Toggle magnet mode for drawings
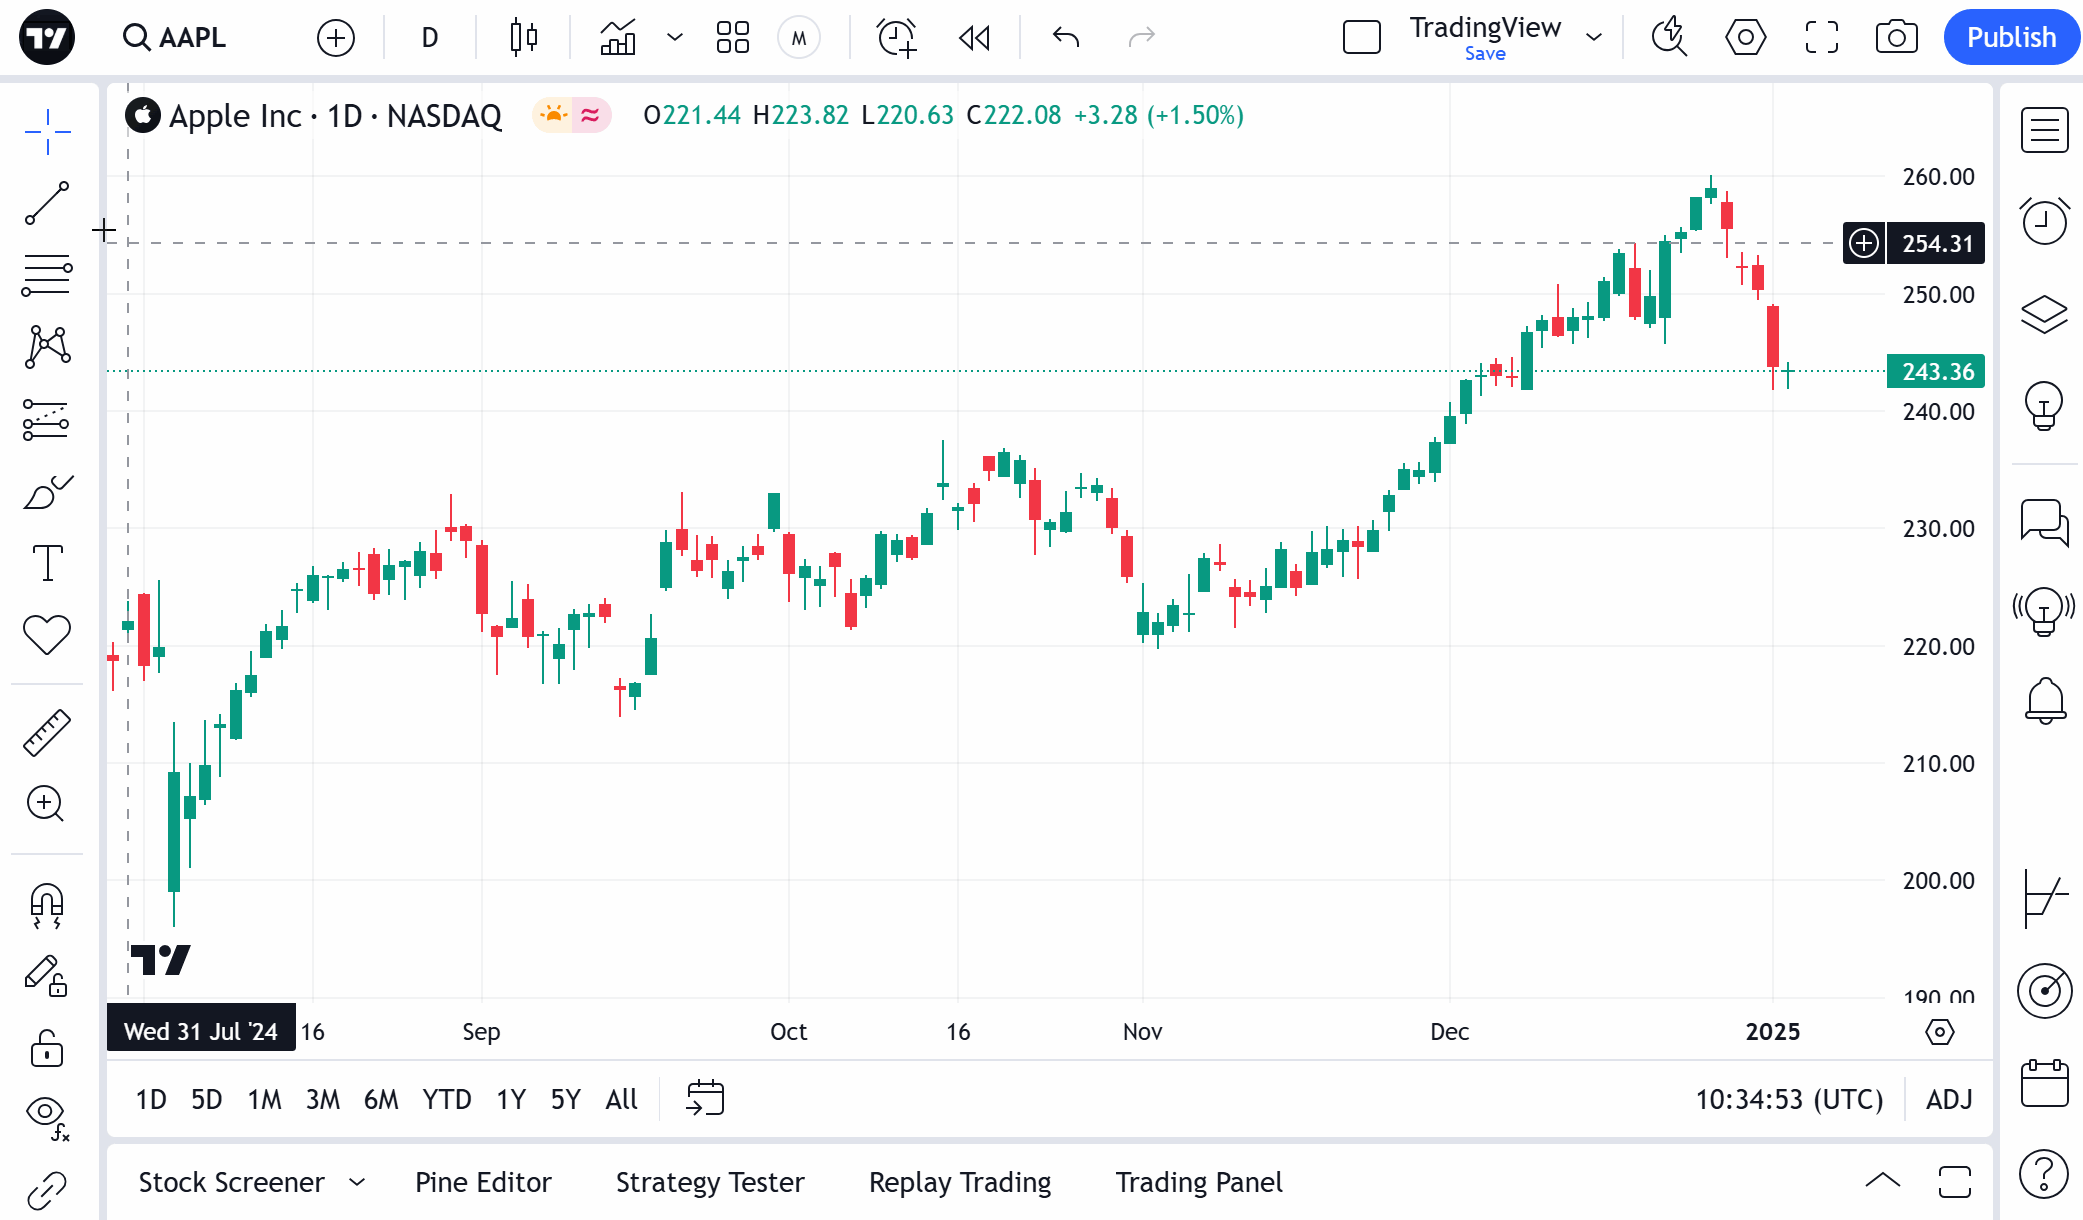Viewport: 2083px width, 1220px height. pyautogui.click(x=46, y=905)
